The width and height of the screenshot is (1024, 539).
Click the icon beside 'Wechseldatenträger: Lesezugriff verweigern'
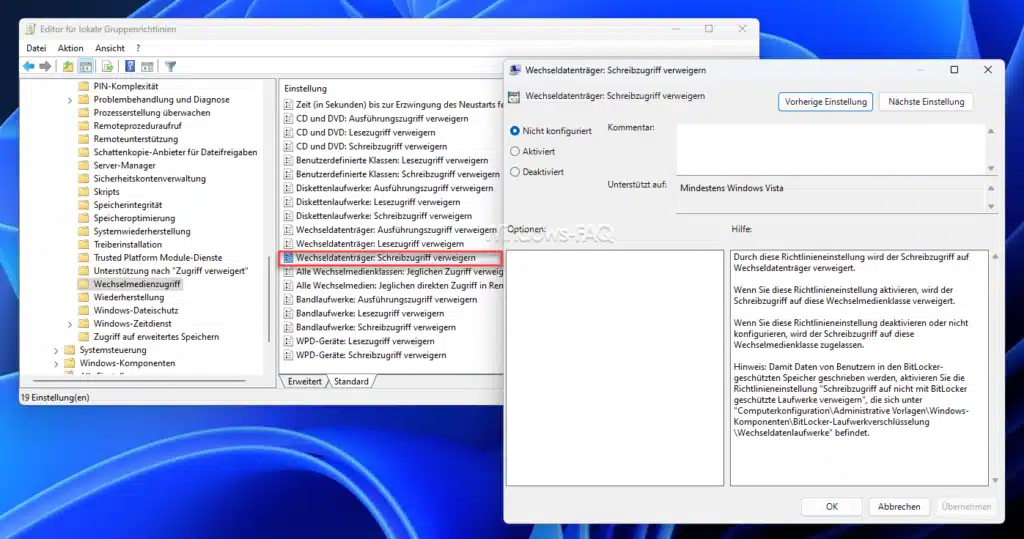(289, 244)
